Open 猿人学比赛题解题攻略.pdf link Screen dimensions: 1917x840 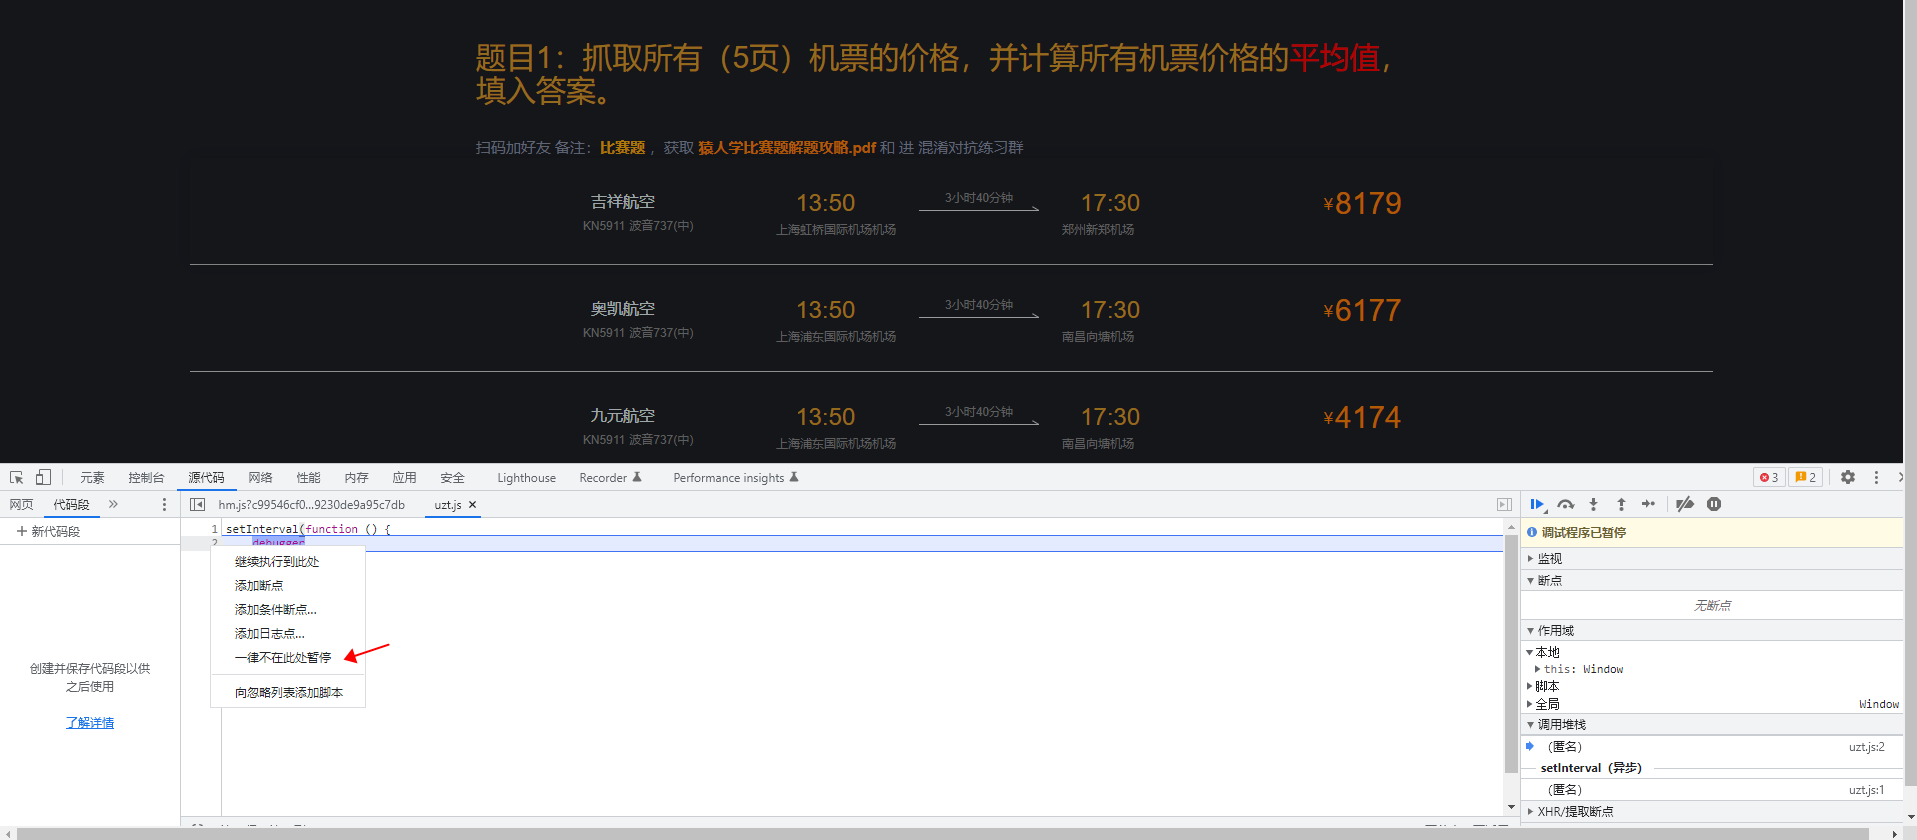tap(787, 148)
